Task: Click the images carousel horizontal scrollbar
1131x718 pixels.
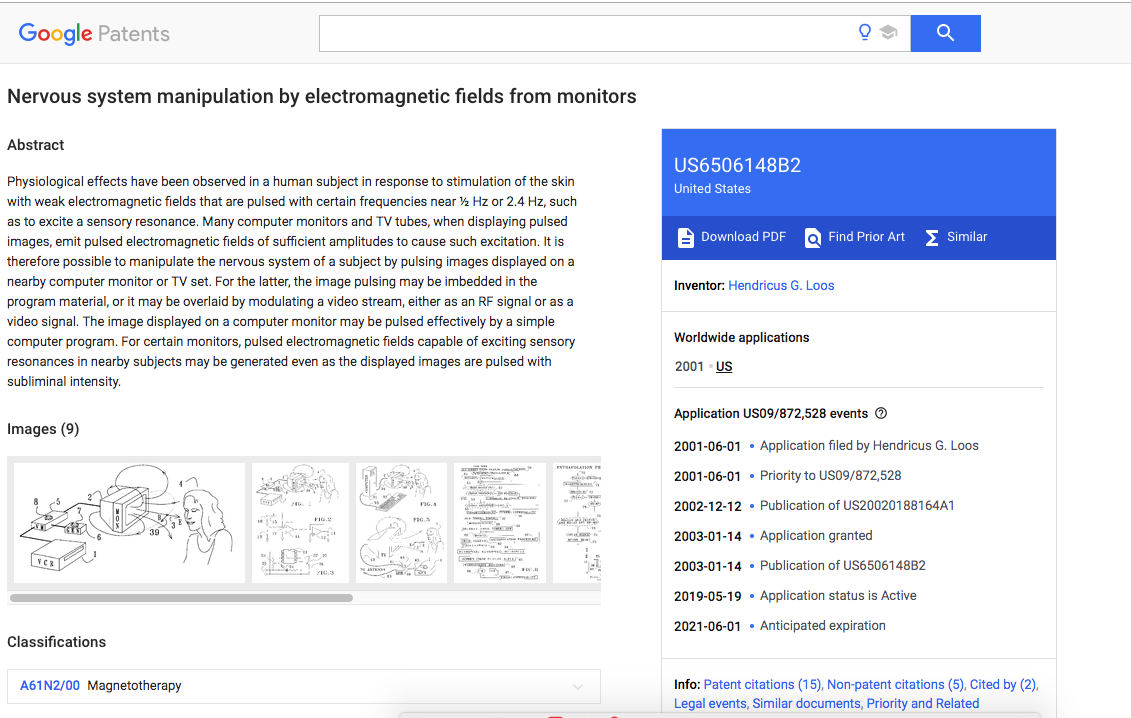Action: point(181,597)
